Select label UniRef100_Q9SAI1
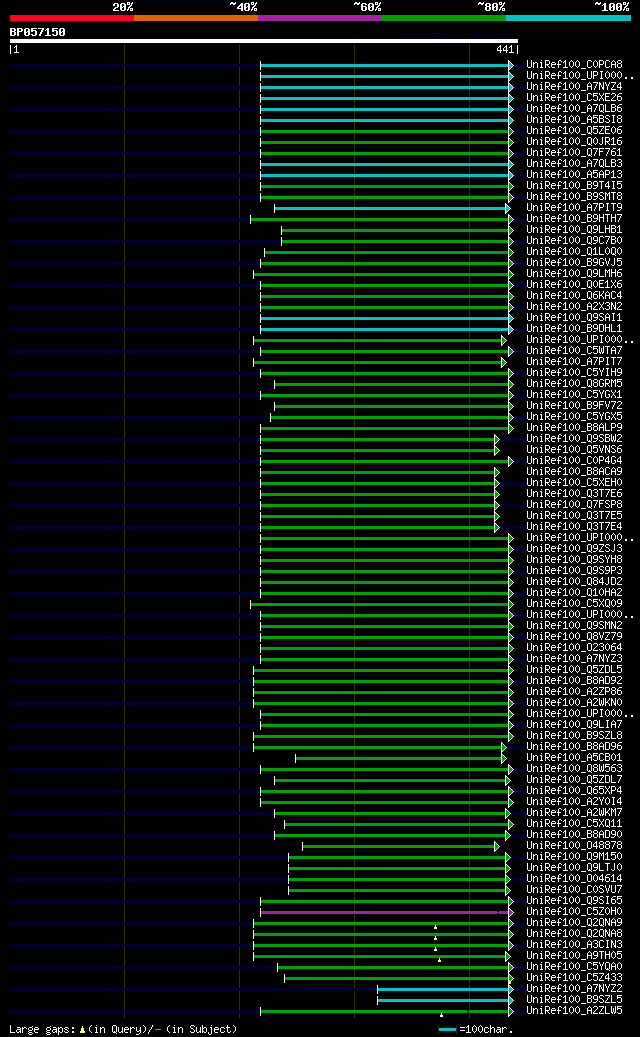This screenshot has height=1037, width=640. [x=574, y=318]
